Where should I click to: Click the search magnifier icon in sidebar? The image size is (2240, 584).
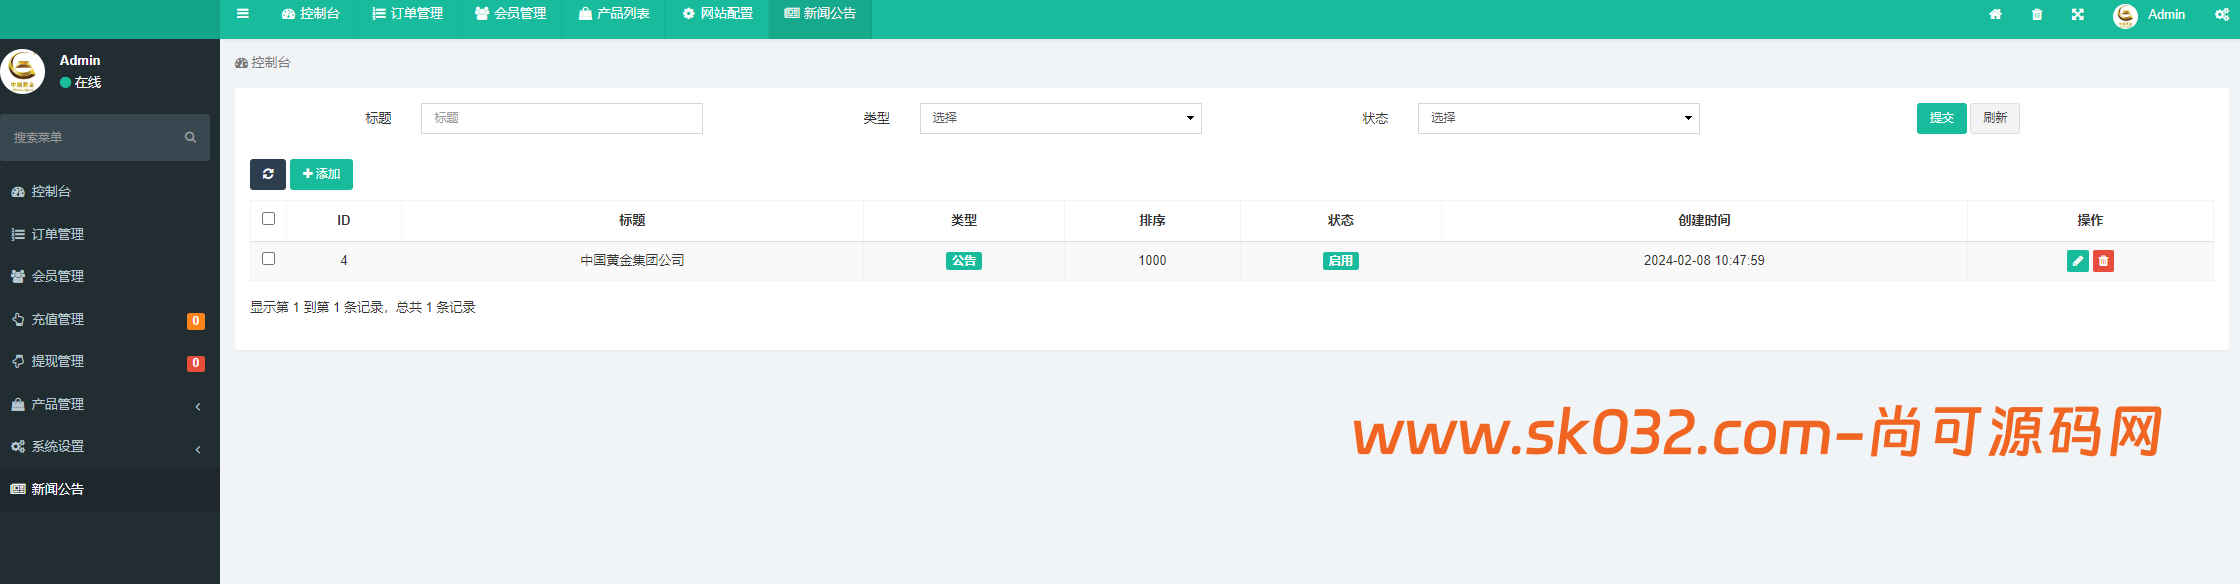(190, 137)
